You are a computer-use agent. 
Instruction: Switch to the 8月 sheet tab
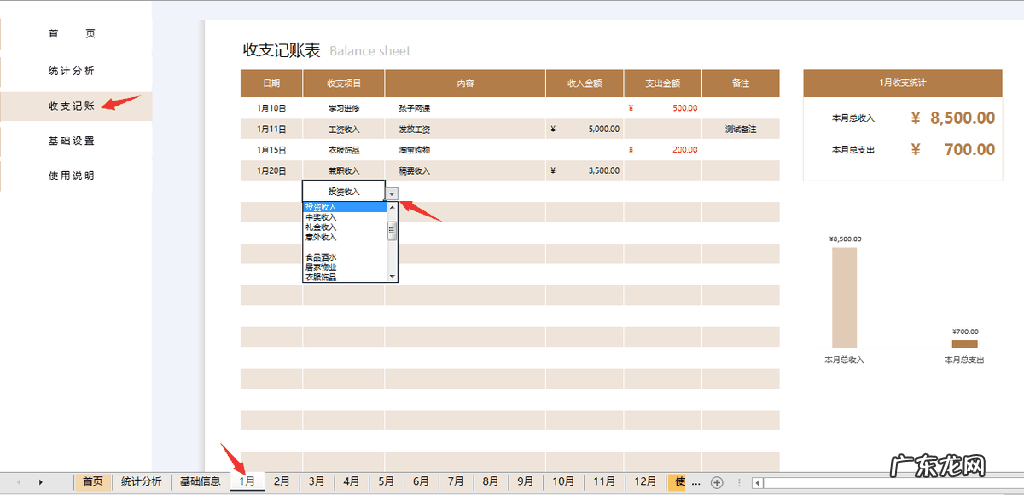(x=490, y=482)
